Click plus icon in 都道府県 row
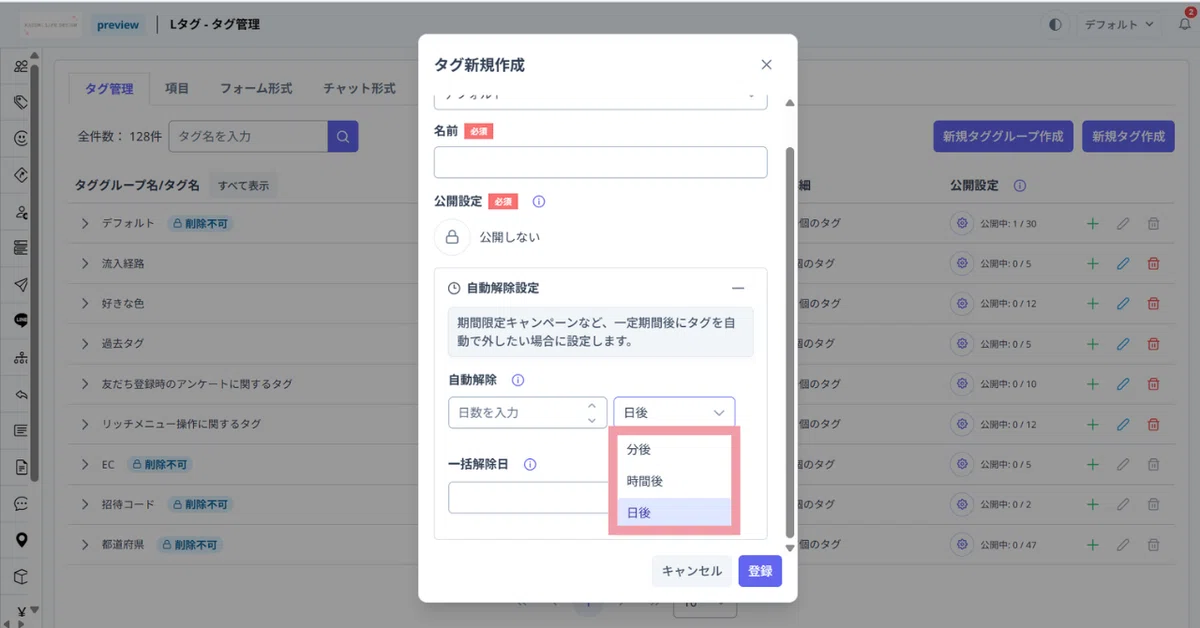 [1092, 545]
